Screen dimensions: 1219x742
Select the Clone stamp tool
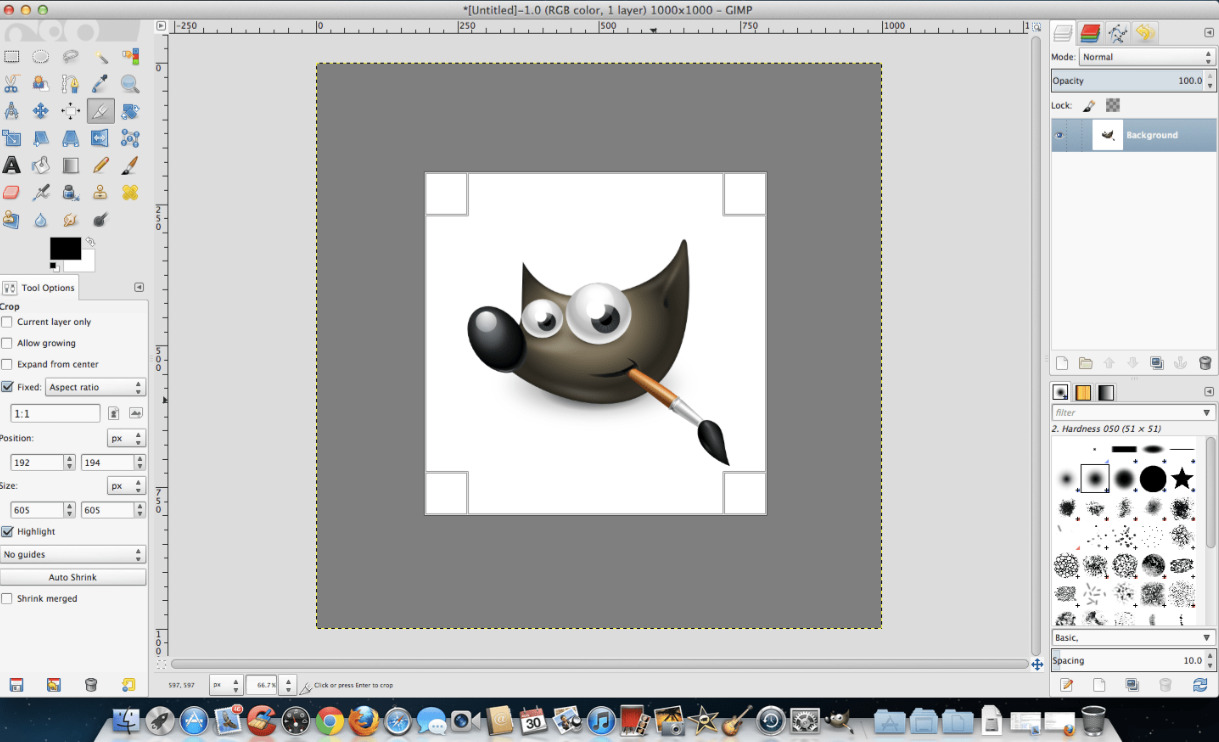click(x=100, y=192)
